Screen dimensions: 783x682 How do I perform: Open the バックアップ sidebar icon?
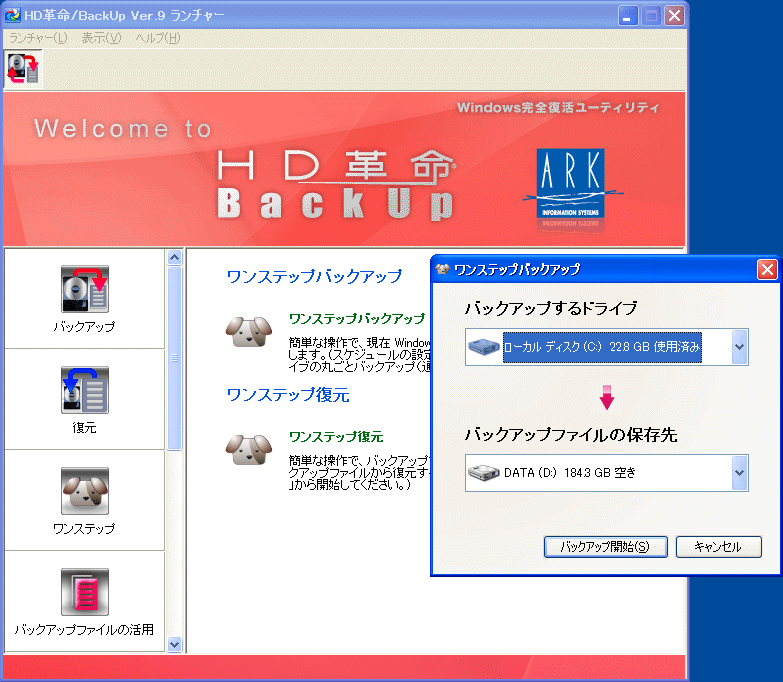pos(85,289)
